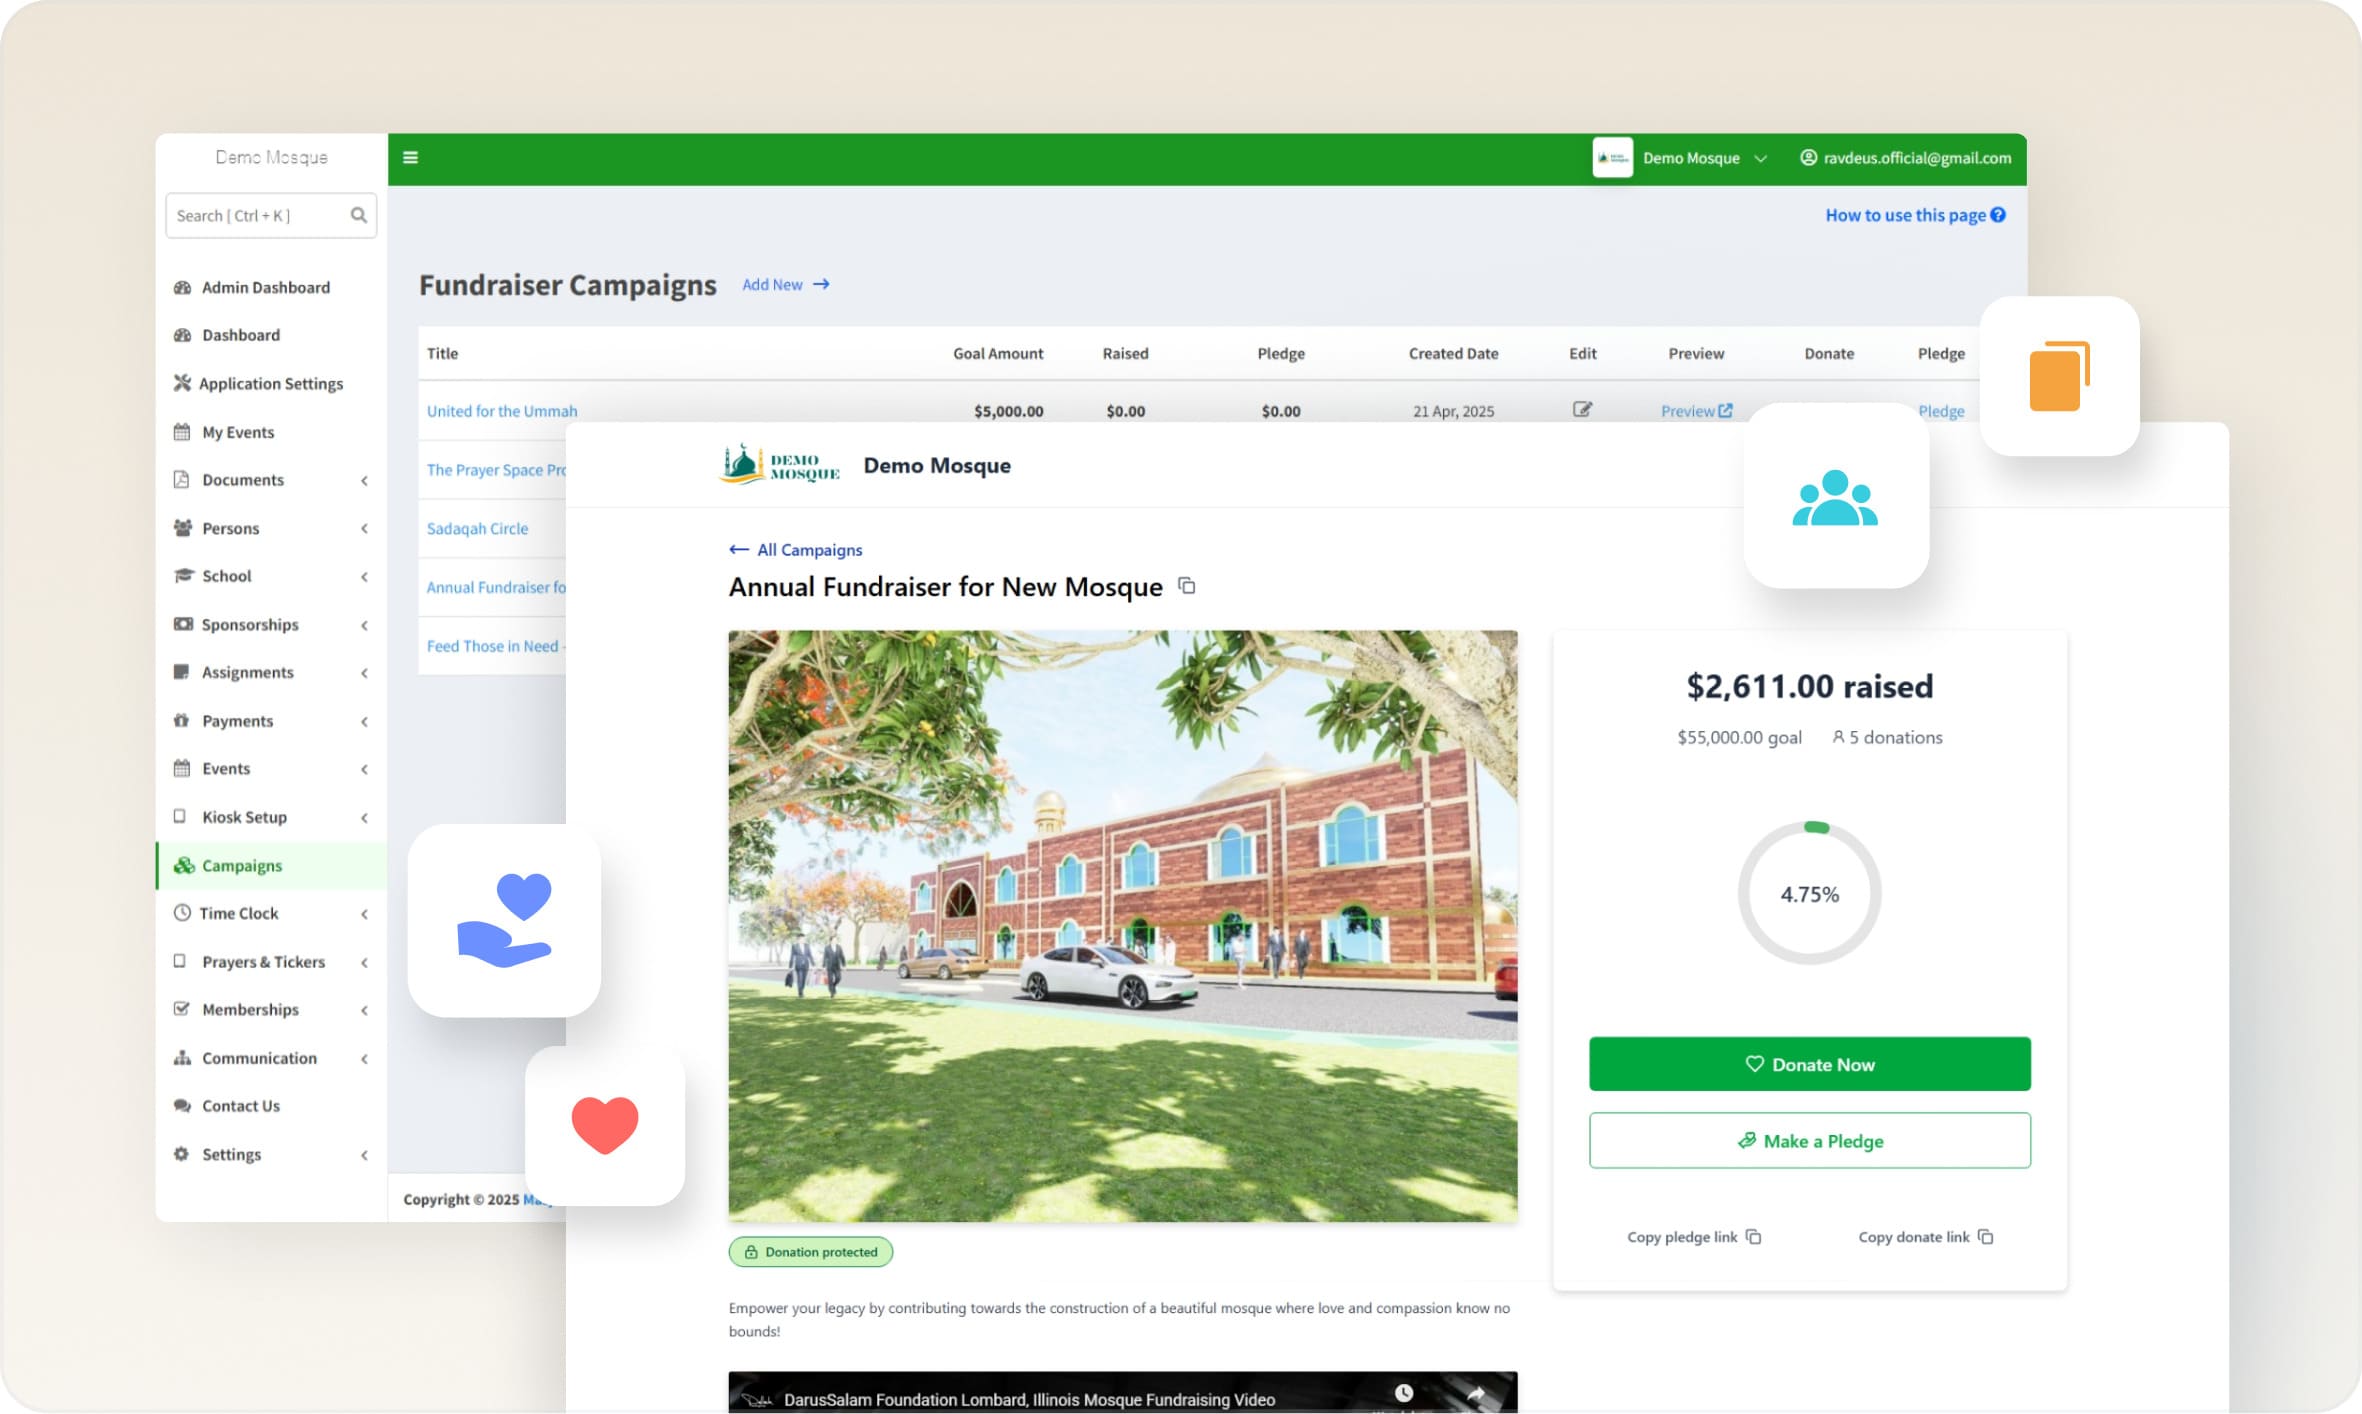Screen dimensions: 2362x1414
Task: Click the Donation protected badge
Action: pyautogui.click(x=810, y=1252)
